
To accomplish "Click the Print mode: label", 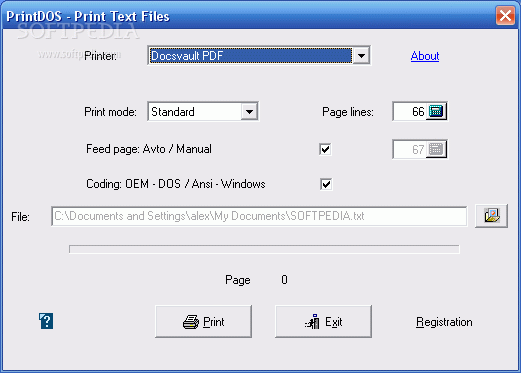I will point(110,112).
